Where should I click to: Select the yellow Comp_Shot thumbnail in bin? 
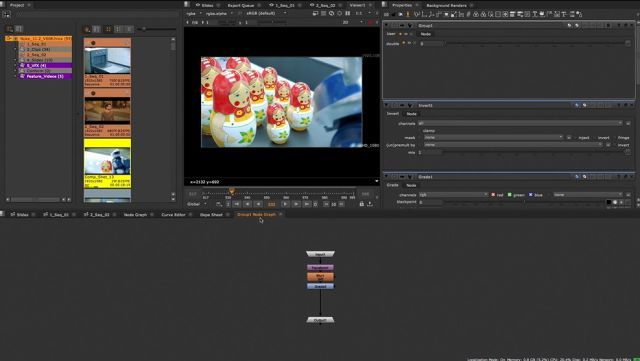(x=107, y=163)
